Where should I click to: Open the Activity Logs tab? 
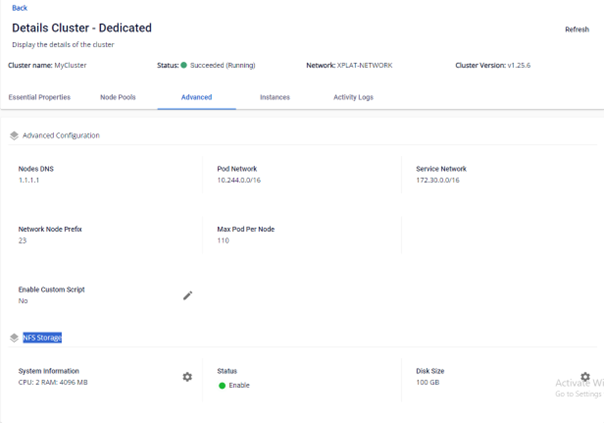coord(353,97)
